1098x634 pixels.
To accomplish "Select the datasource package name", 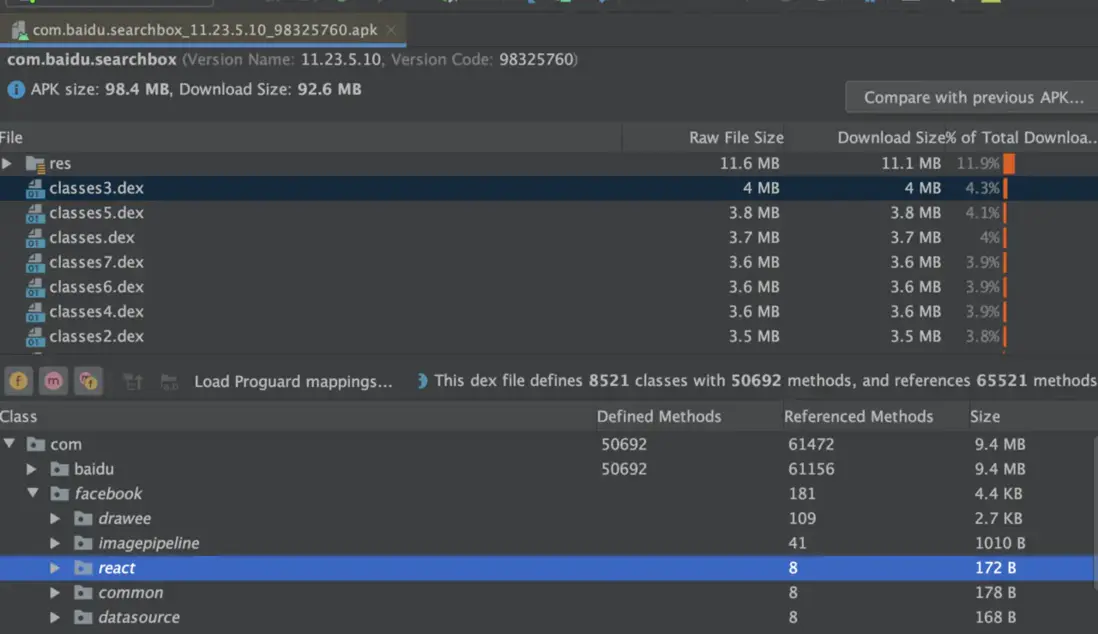I will (x=139, y=617).
